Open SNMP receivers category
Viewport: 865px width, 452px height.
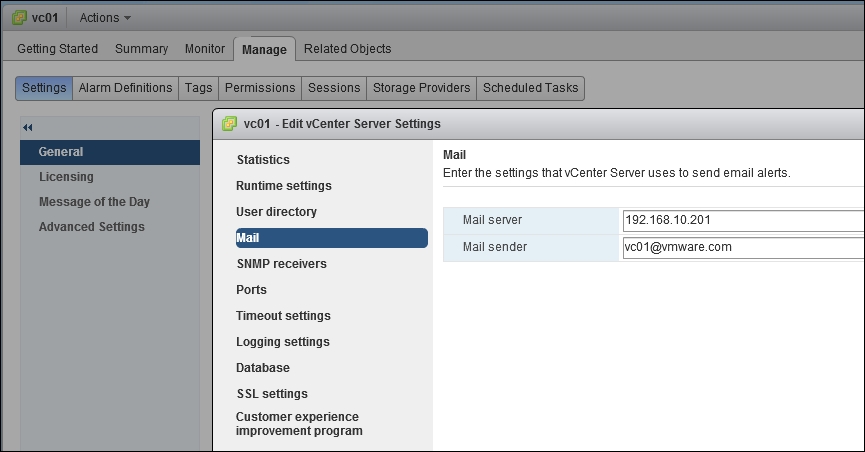[281, 264]
